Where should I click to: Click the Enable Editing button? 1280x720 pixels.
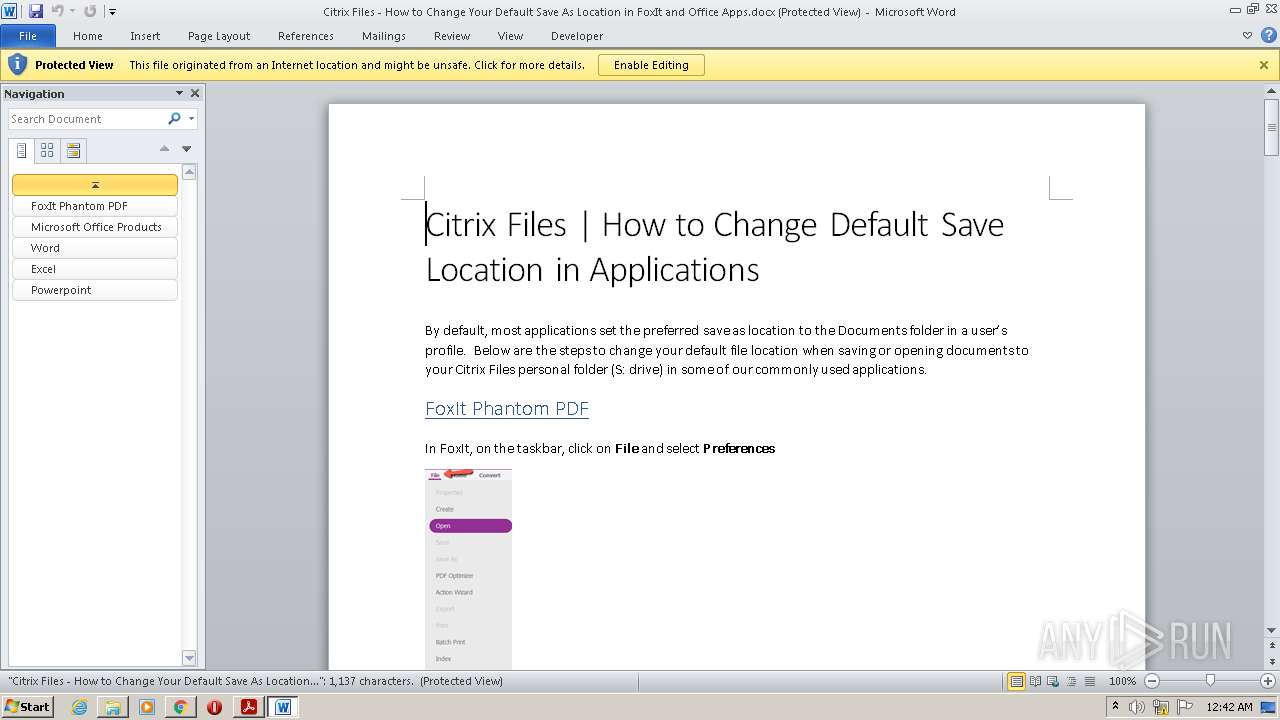click(x=651, y=65)
